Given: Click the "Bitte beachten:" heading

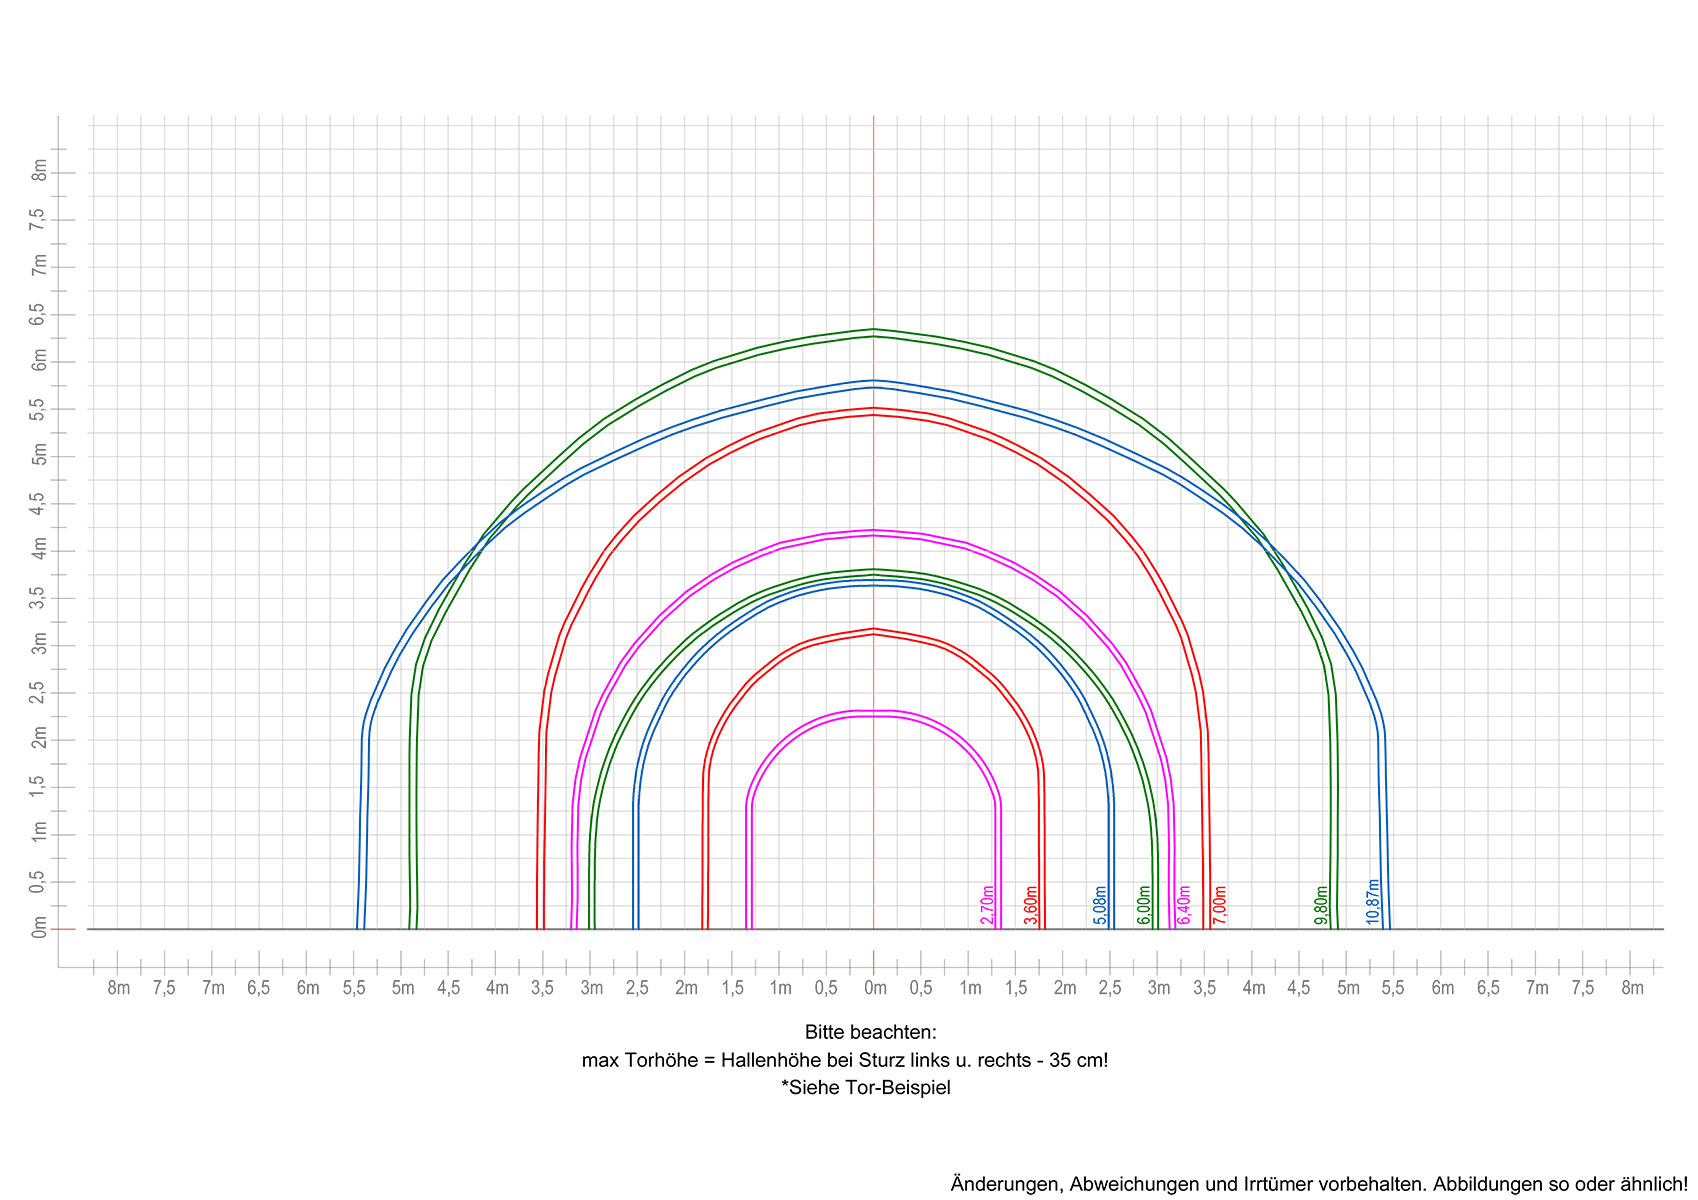Looking at the screenshot, I should coord(871,1032).
